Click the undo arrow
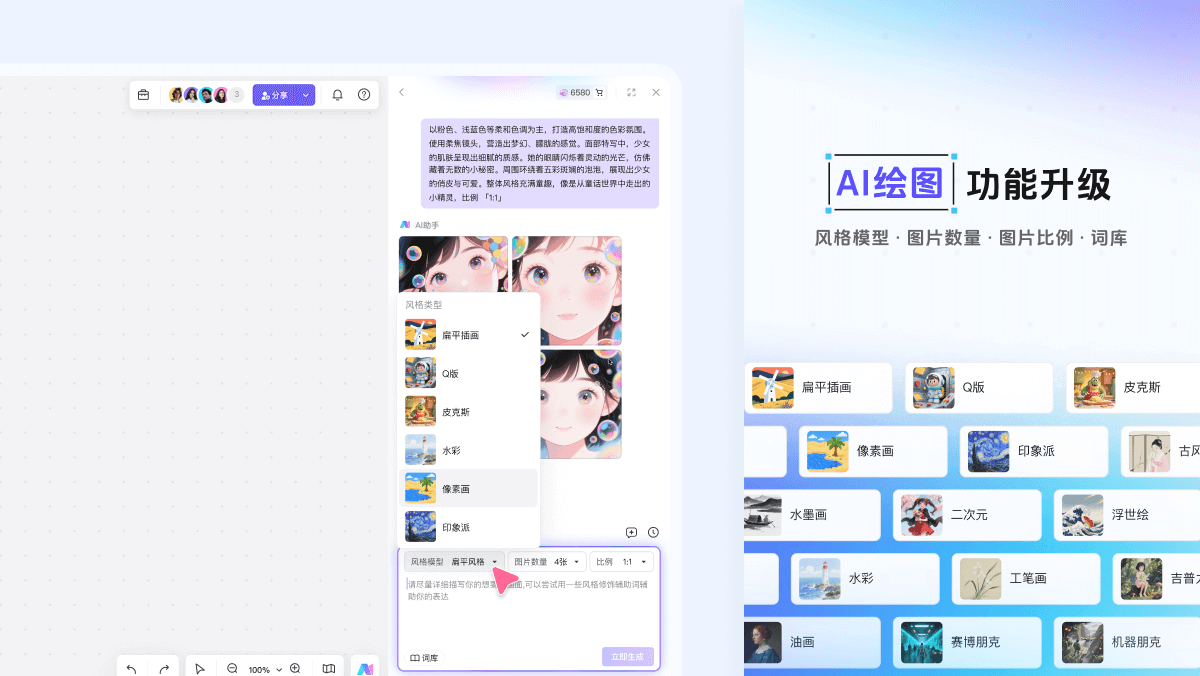Viewport: 1200px width, 676px height. 132,669
